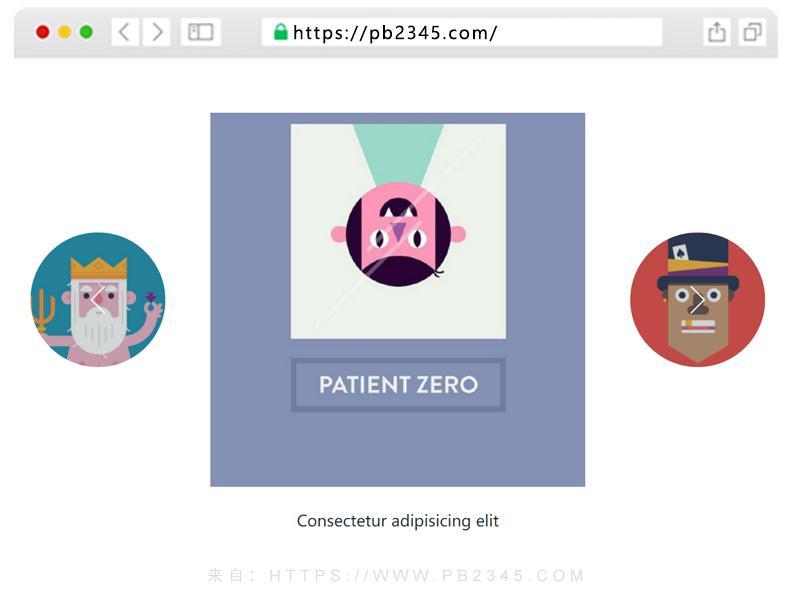Go to previous slide with left chevron

click(98, 299)
